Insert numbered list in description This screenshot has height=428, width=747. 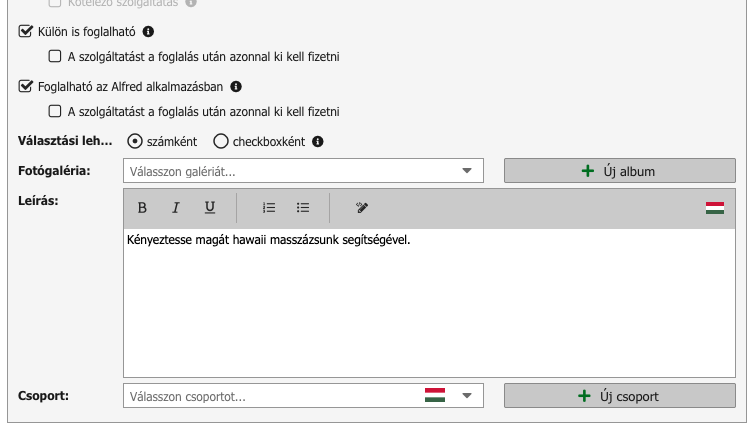(269, 208)
